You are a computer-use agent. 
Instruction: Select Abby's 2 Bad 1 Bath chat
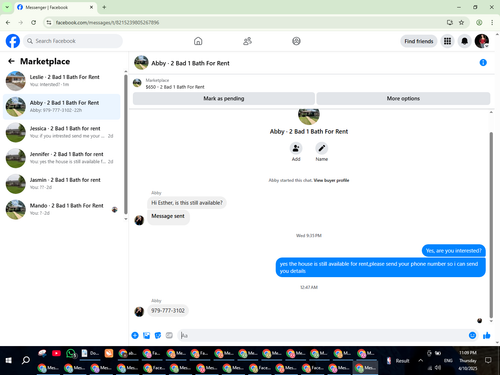pos(62,106)
